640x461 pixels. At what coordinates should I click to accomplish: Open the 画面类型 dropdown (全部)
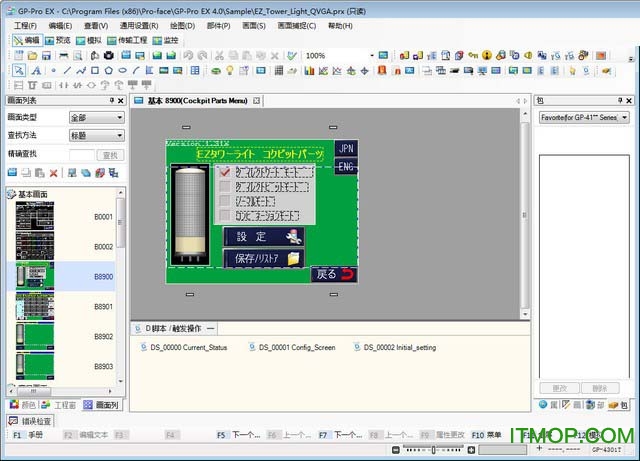97,118
